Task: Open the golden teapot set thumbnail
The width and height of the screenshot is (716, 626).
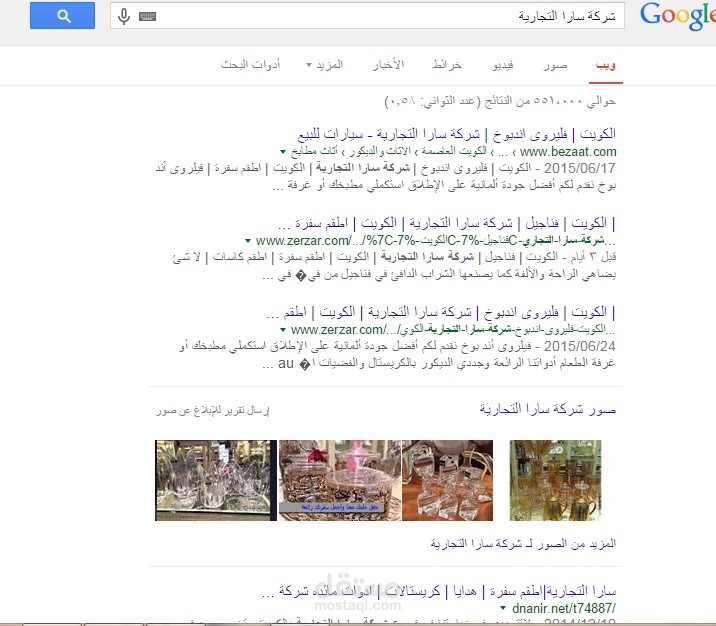Action: 555,480
